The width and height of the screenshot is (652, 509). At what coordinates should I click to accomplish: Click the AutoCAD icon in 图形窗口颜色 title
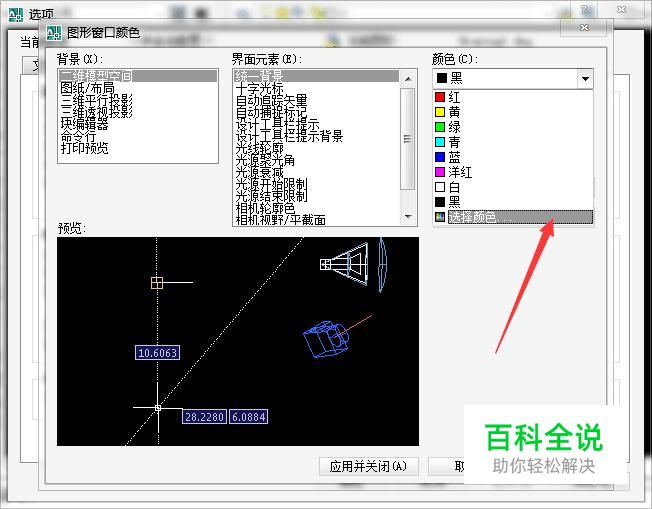coord(54,33)
